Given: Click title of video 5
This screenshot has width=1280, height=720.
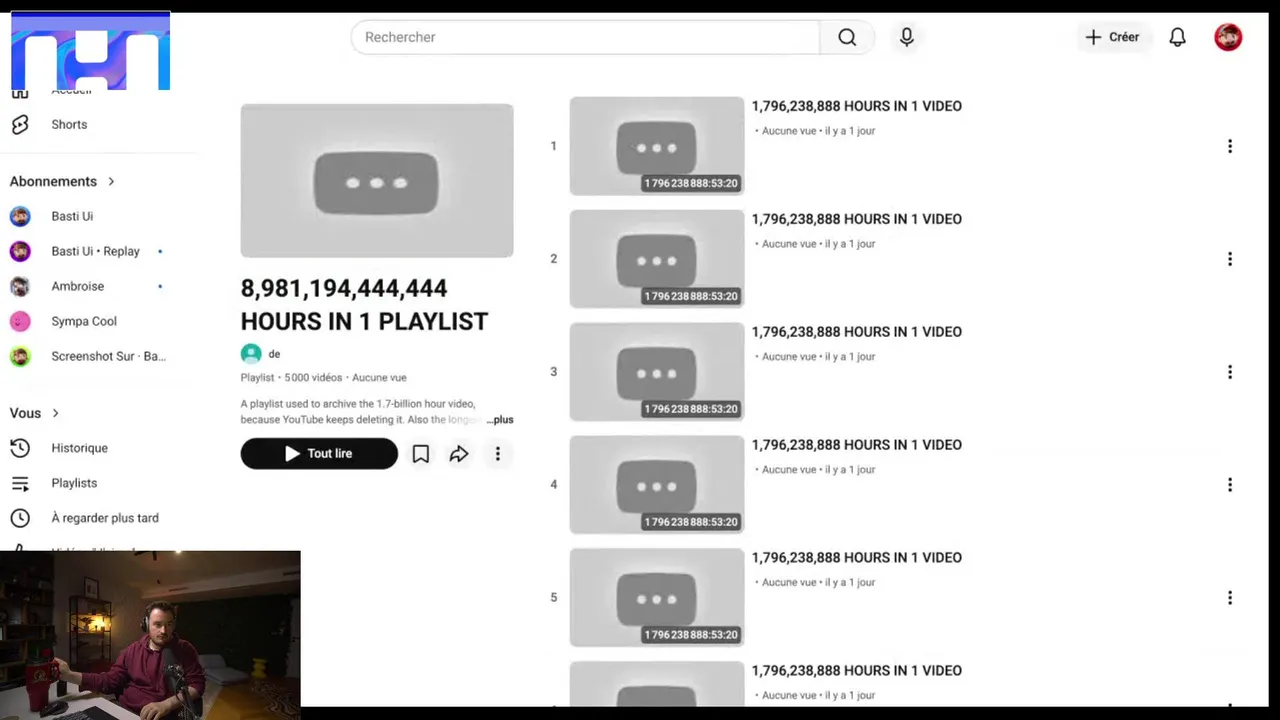Looking at the screenshot, I should (857, 558).
